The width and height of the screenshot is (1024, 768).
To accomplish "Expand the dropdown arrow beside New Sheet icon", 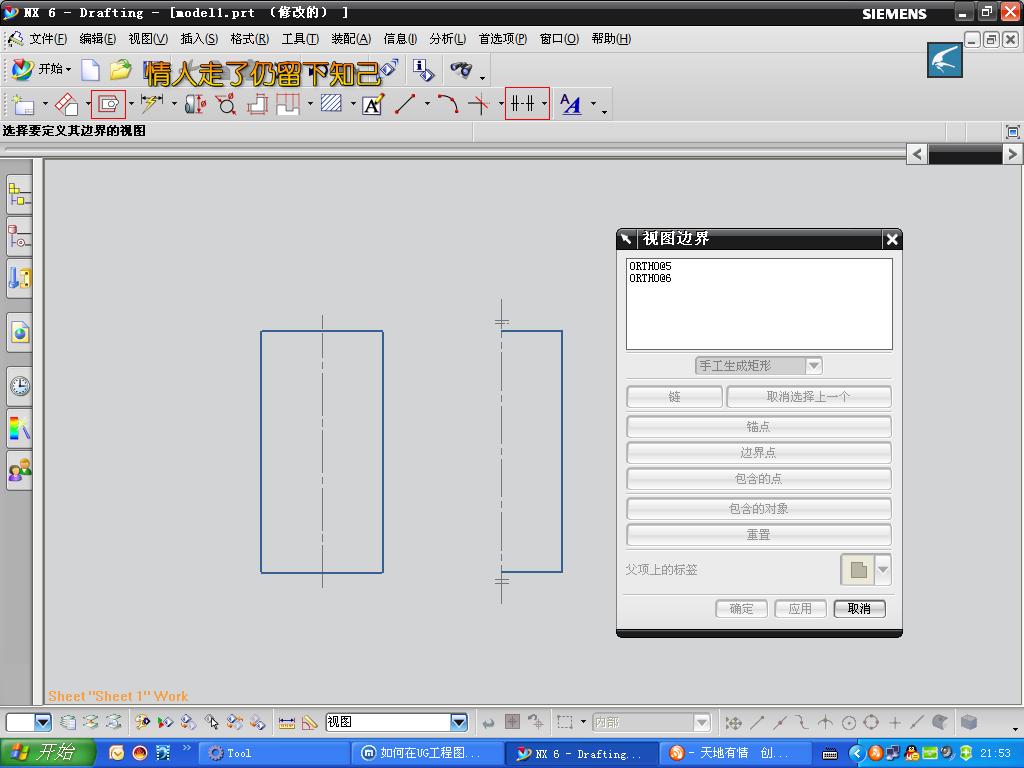I will (45, 104).
